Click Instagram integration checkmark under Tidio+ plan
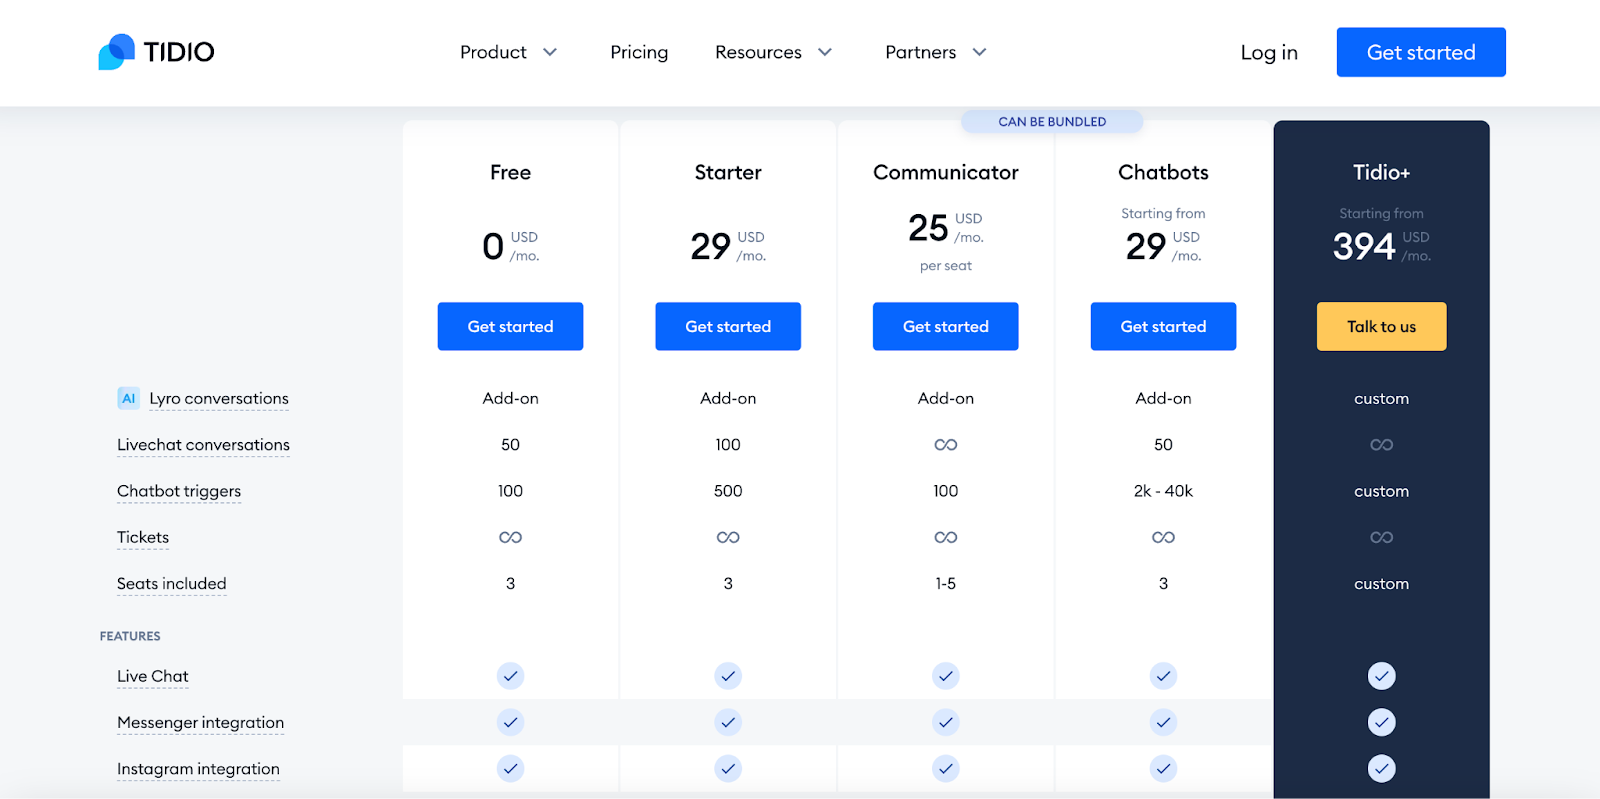Viewport: 1600px width, 799px height. tap(1381, 768)
